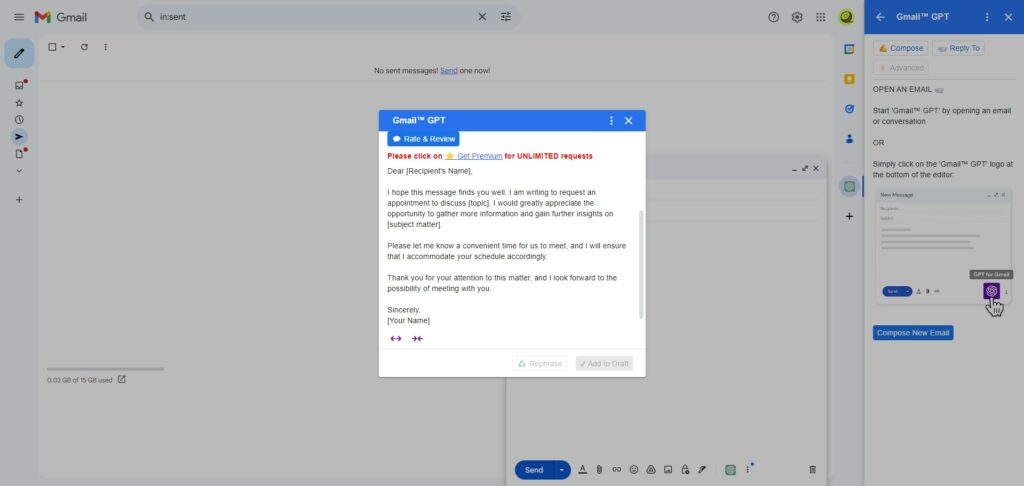Go back in Gmail GPT side panel
The width and height of the screenshot is (1024, 486).
[x=880, y=17]
